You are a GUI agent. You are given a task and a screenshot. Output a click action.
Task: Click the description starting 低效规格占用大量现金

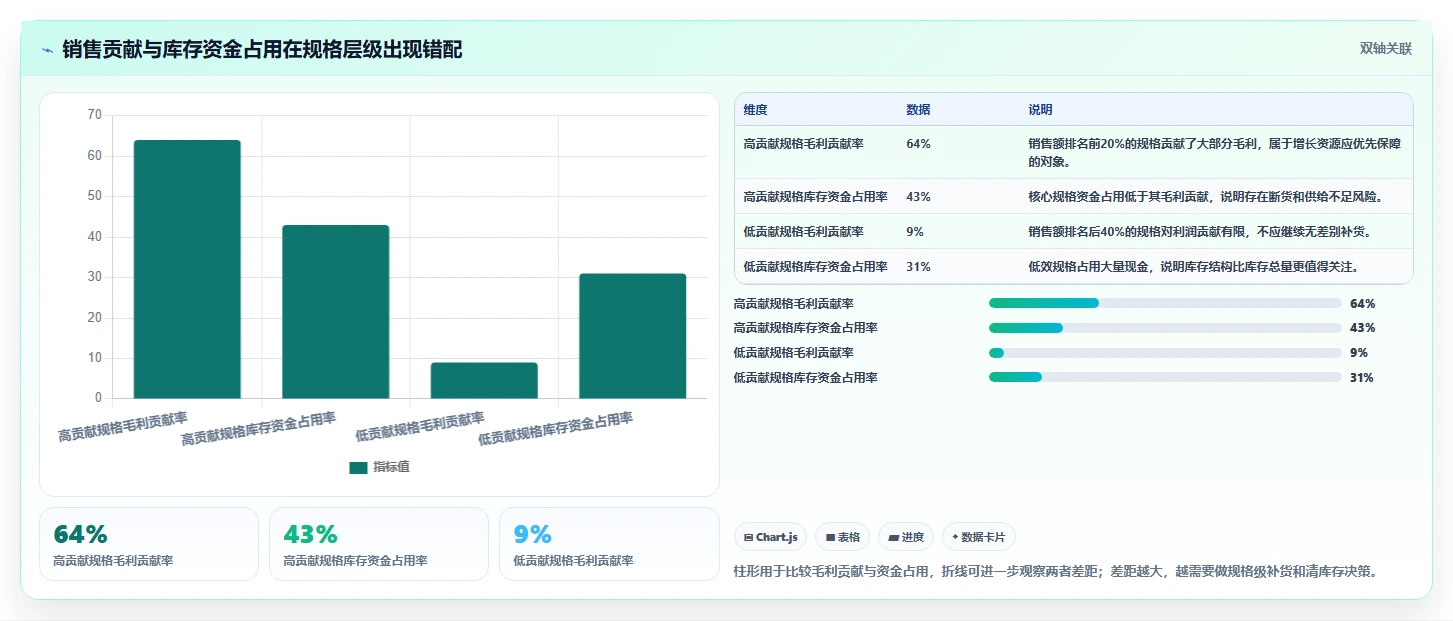(1193, 267)
